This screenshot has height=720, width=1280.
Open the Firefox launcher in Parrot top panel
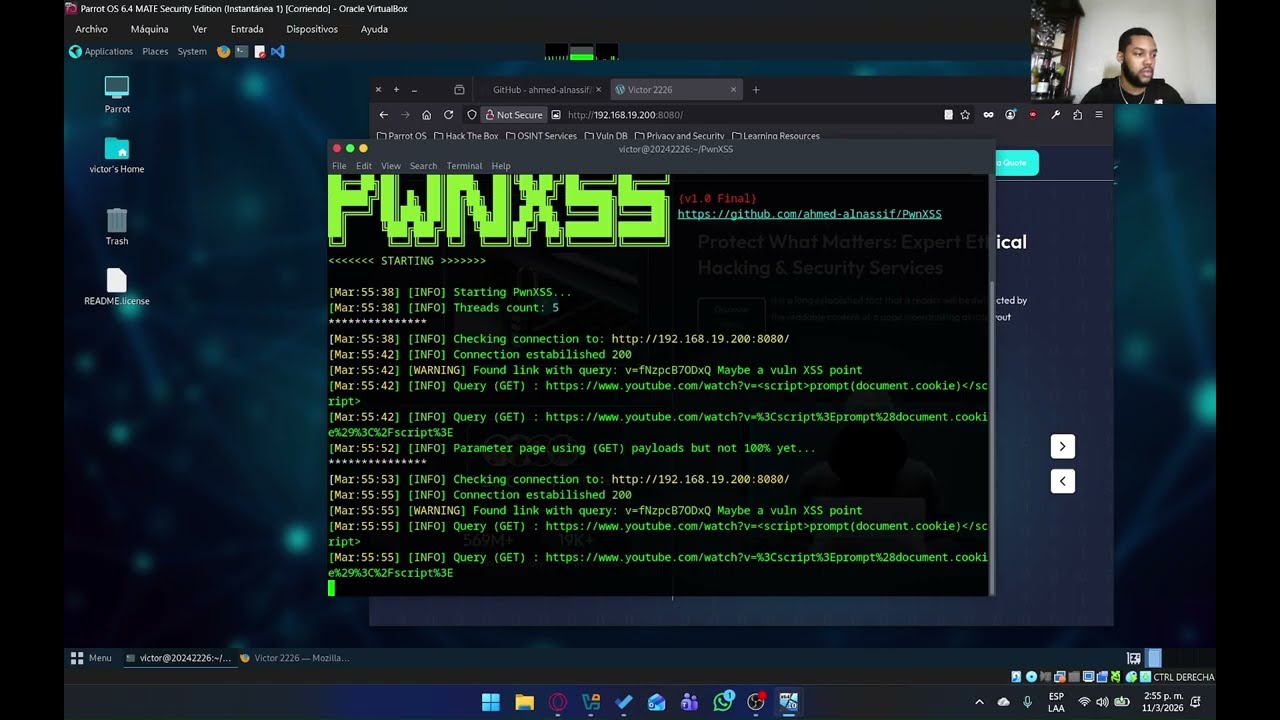coord(223,51)
